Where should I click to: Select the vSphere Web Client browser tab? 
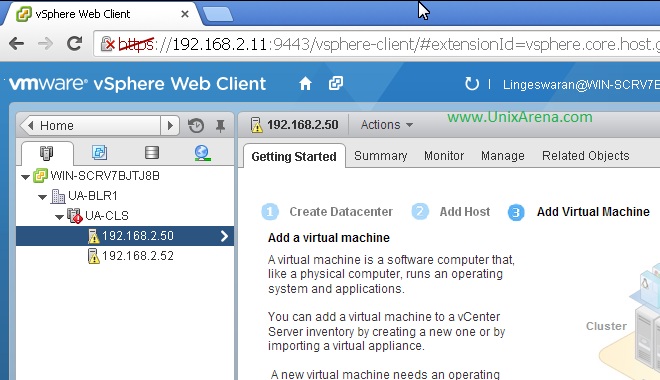101,14
